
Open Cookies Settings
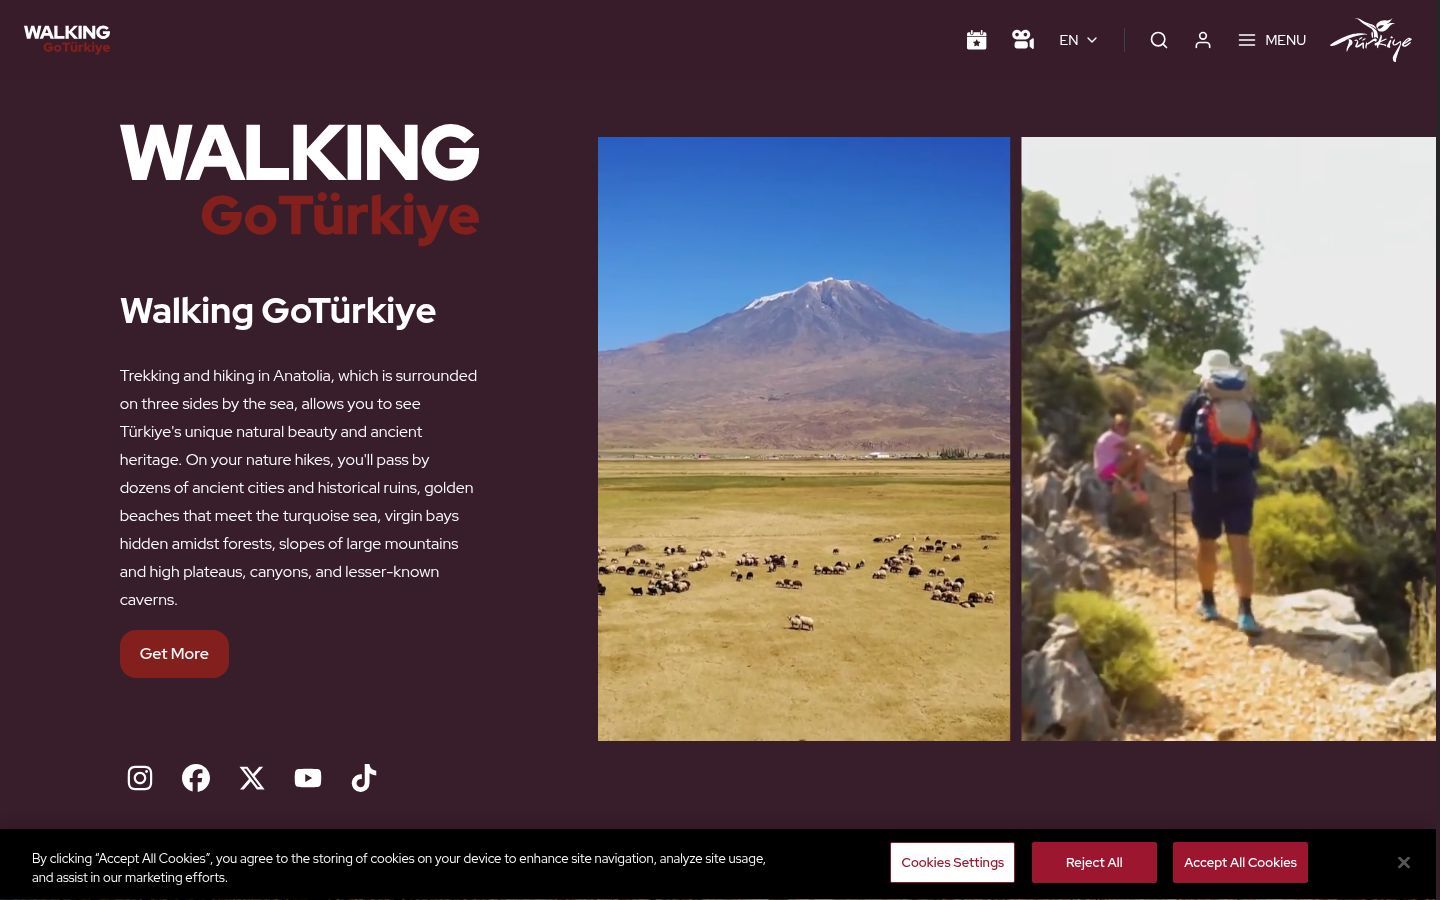(952, 862)
